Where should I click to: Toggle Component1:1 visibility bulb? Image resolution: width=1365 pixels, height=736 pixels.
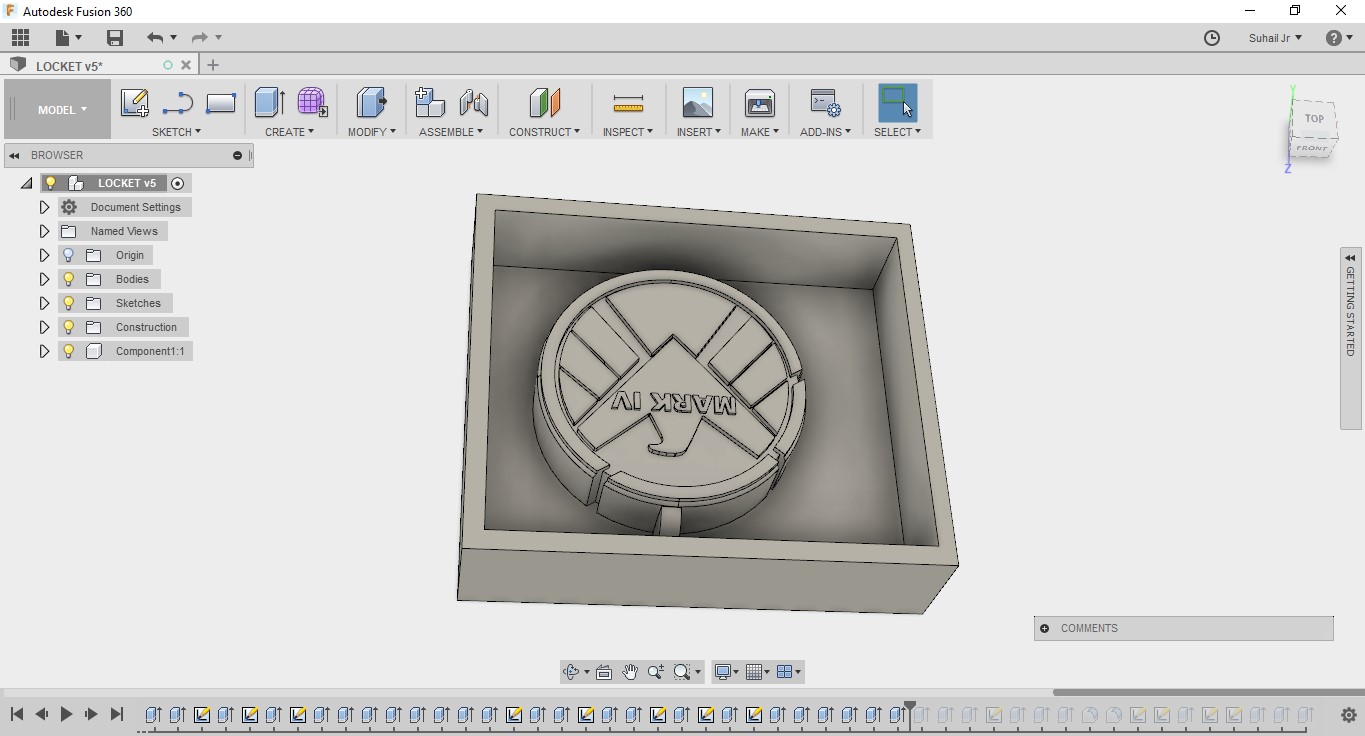tap(69, 351)
